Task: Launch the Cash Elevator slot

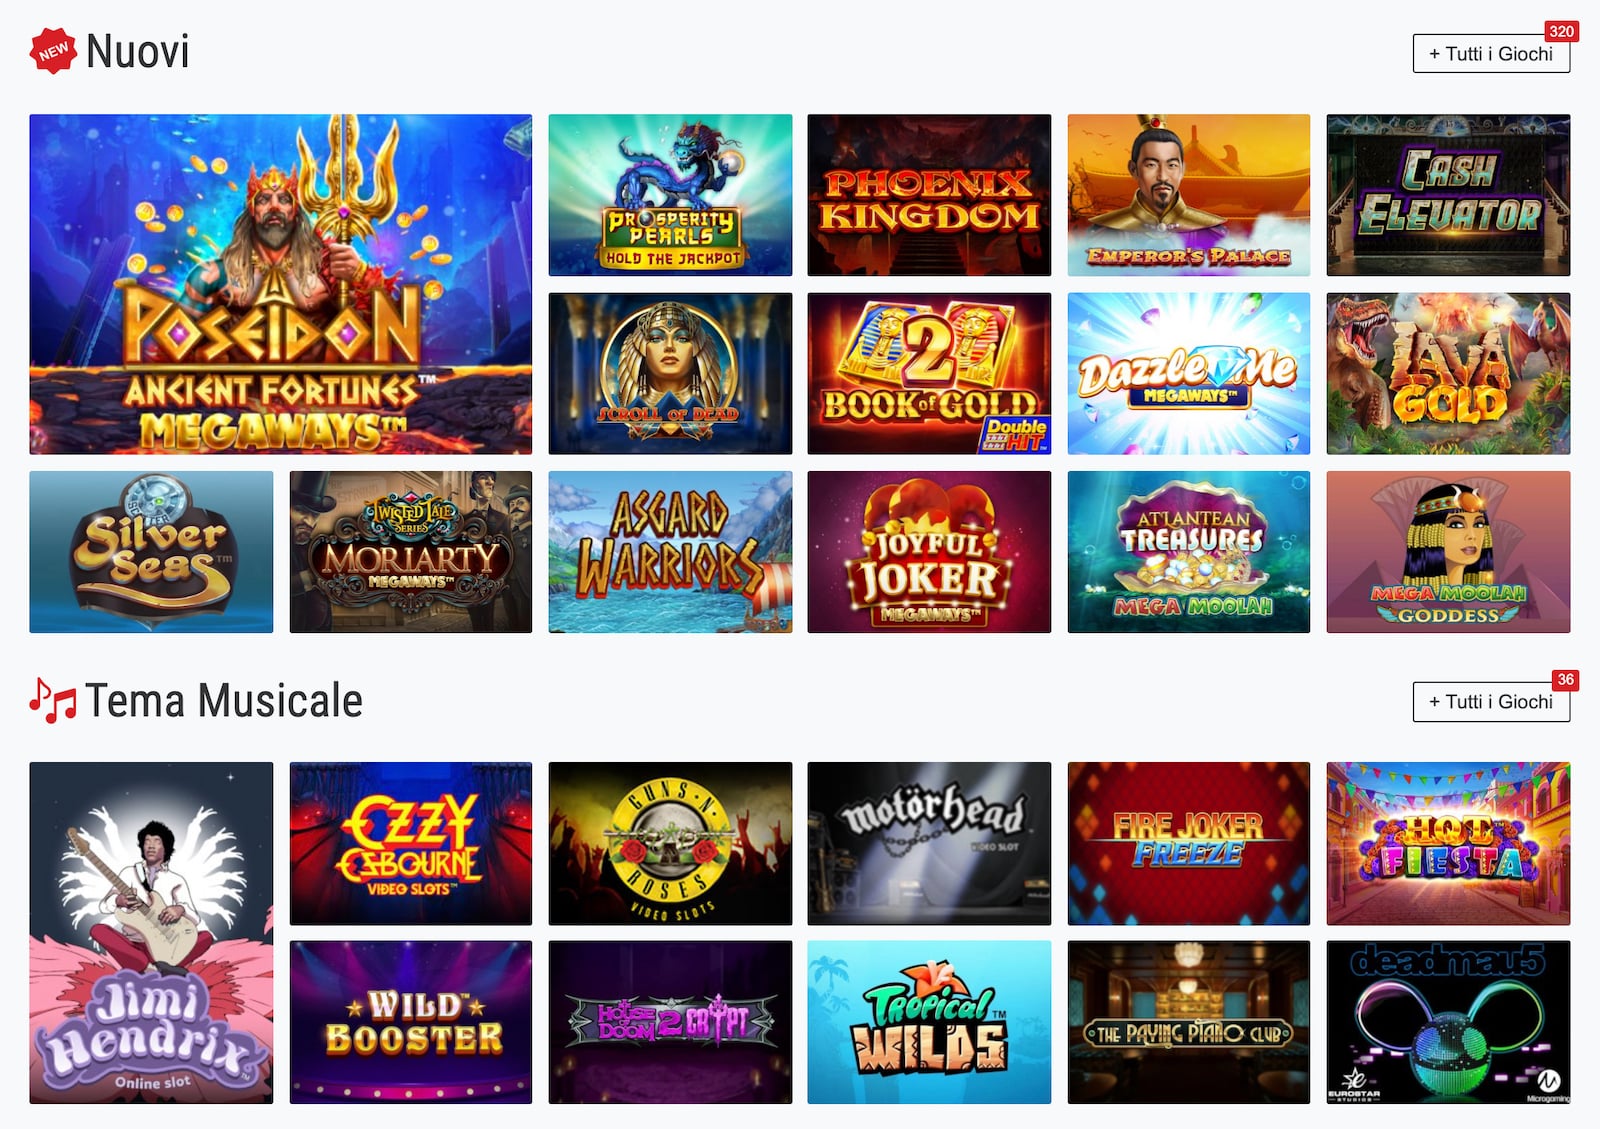Action: pos(1448,195)
